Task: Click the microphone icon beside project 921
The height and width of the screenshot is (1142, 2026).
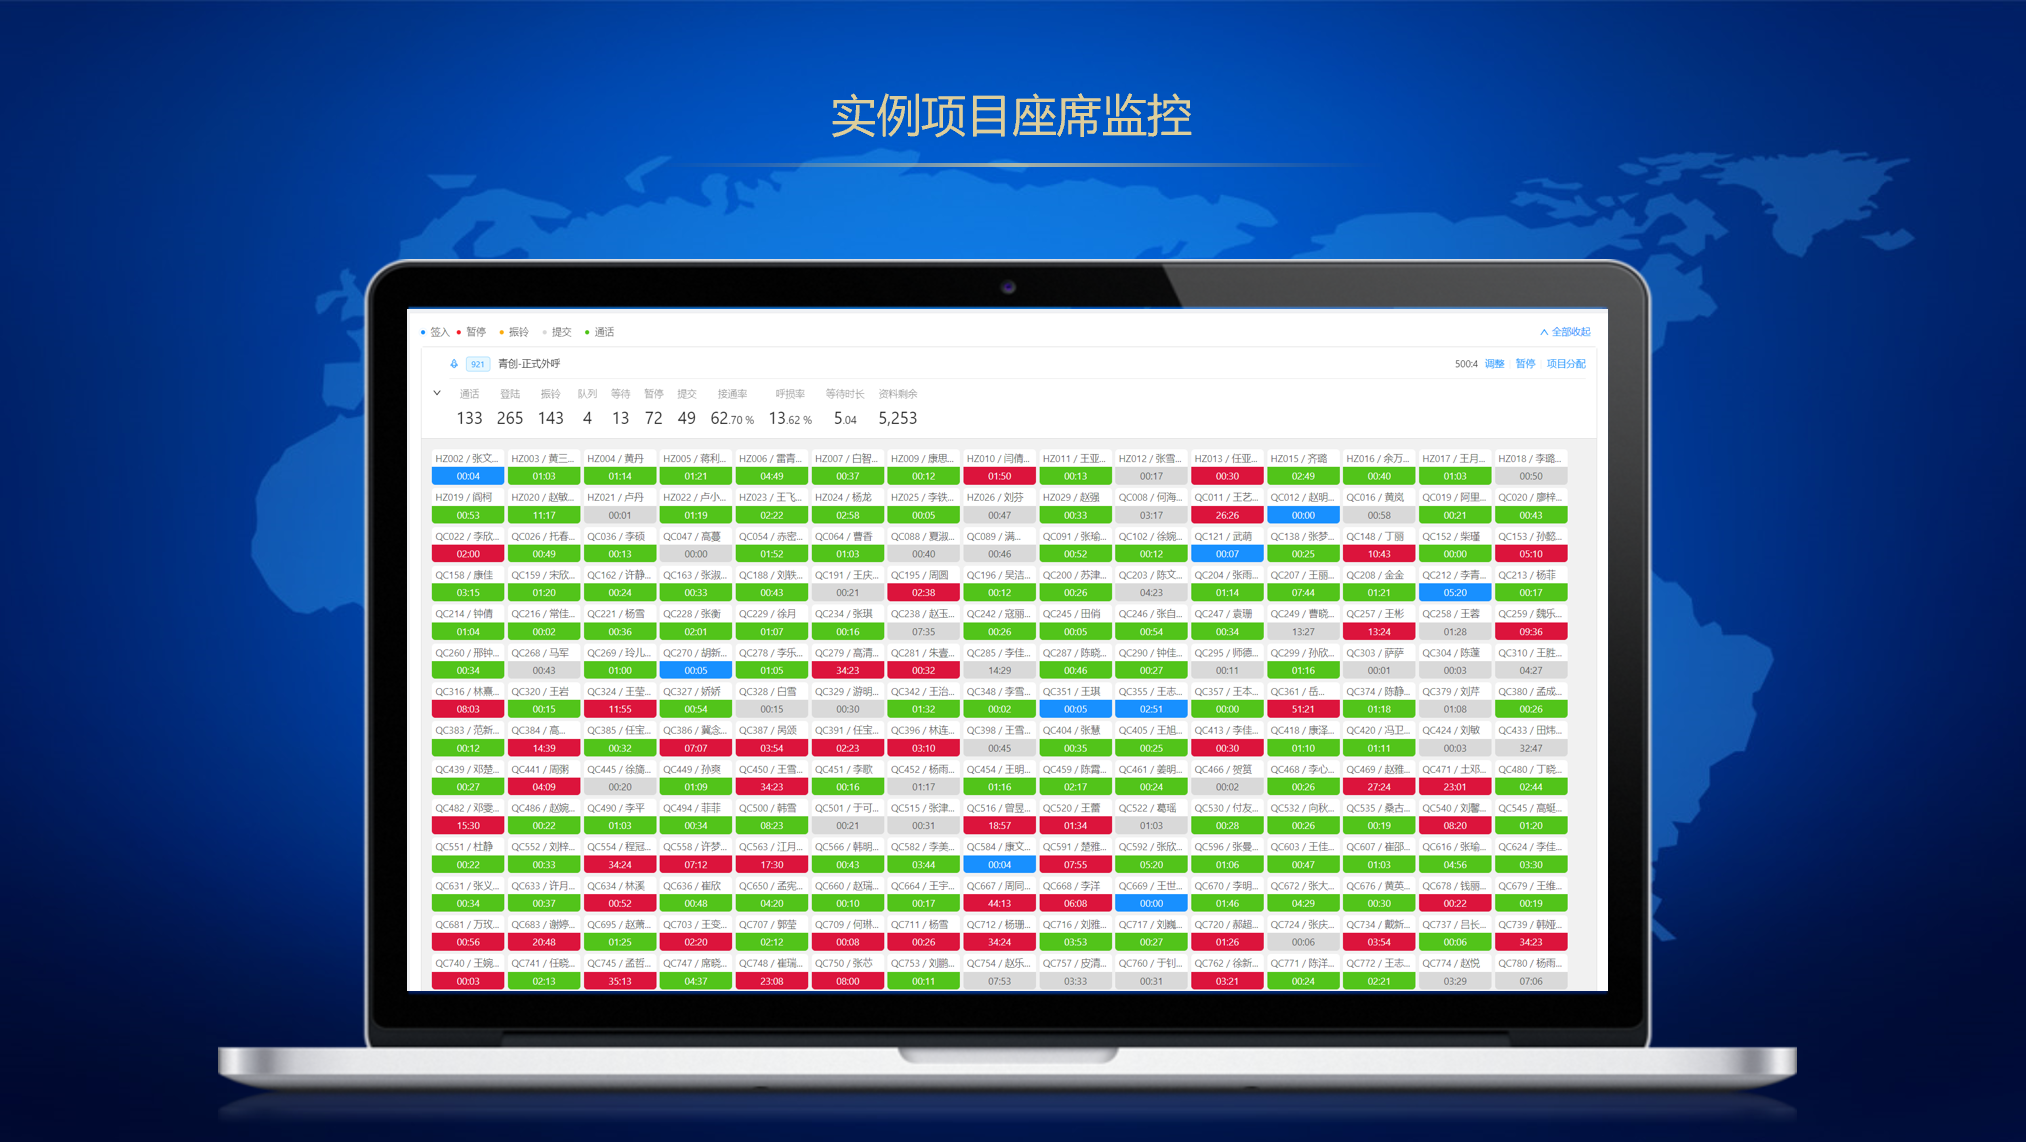Action: pos(453,364)
